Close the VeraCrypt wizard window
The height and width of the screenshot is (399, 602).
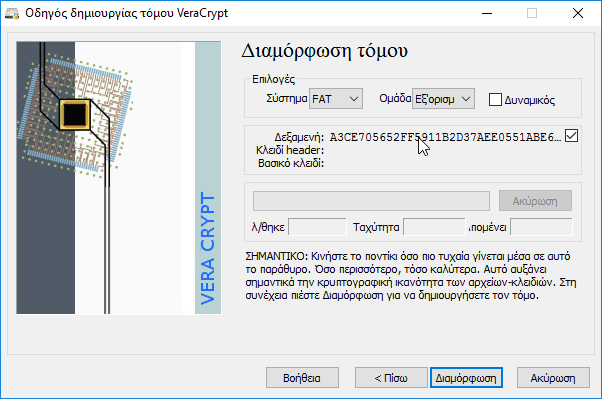point(577,13)
